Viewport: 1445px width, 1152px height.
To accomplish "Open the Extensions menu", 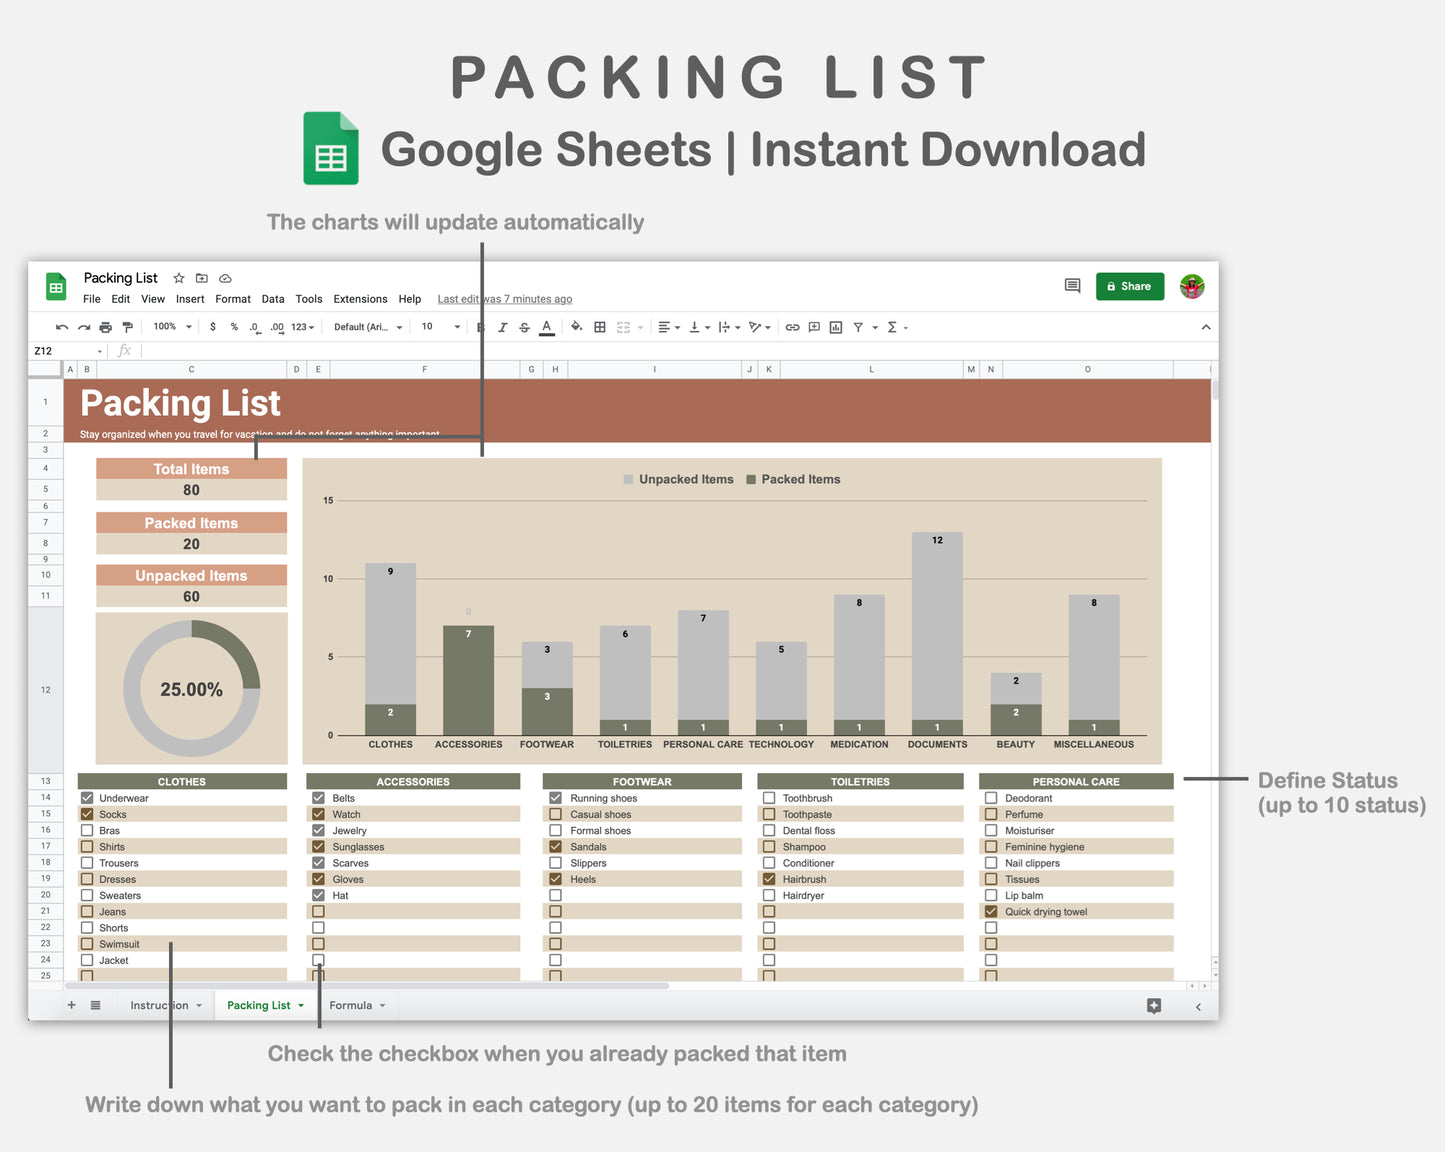I will (360, 298).
